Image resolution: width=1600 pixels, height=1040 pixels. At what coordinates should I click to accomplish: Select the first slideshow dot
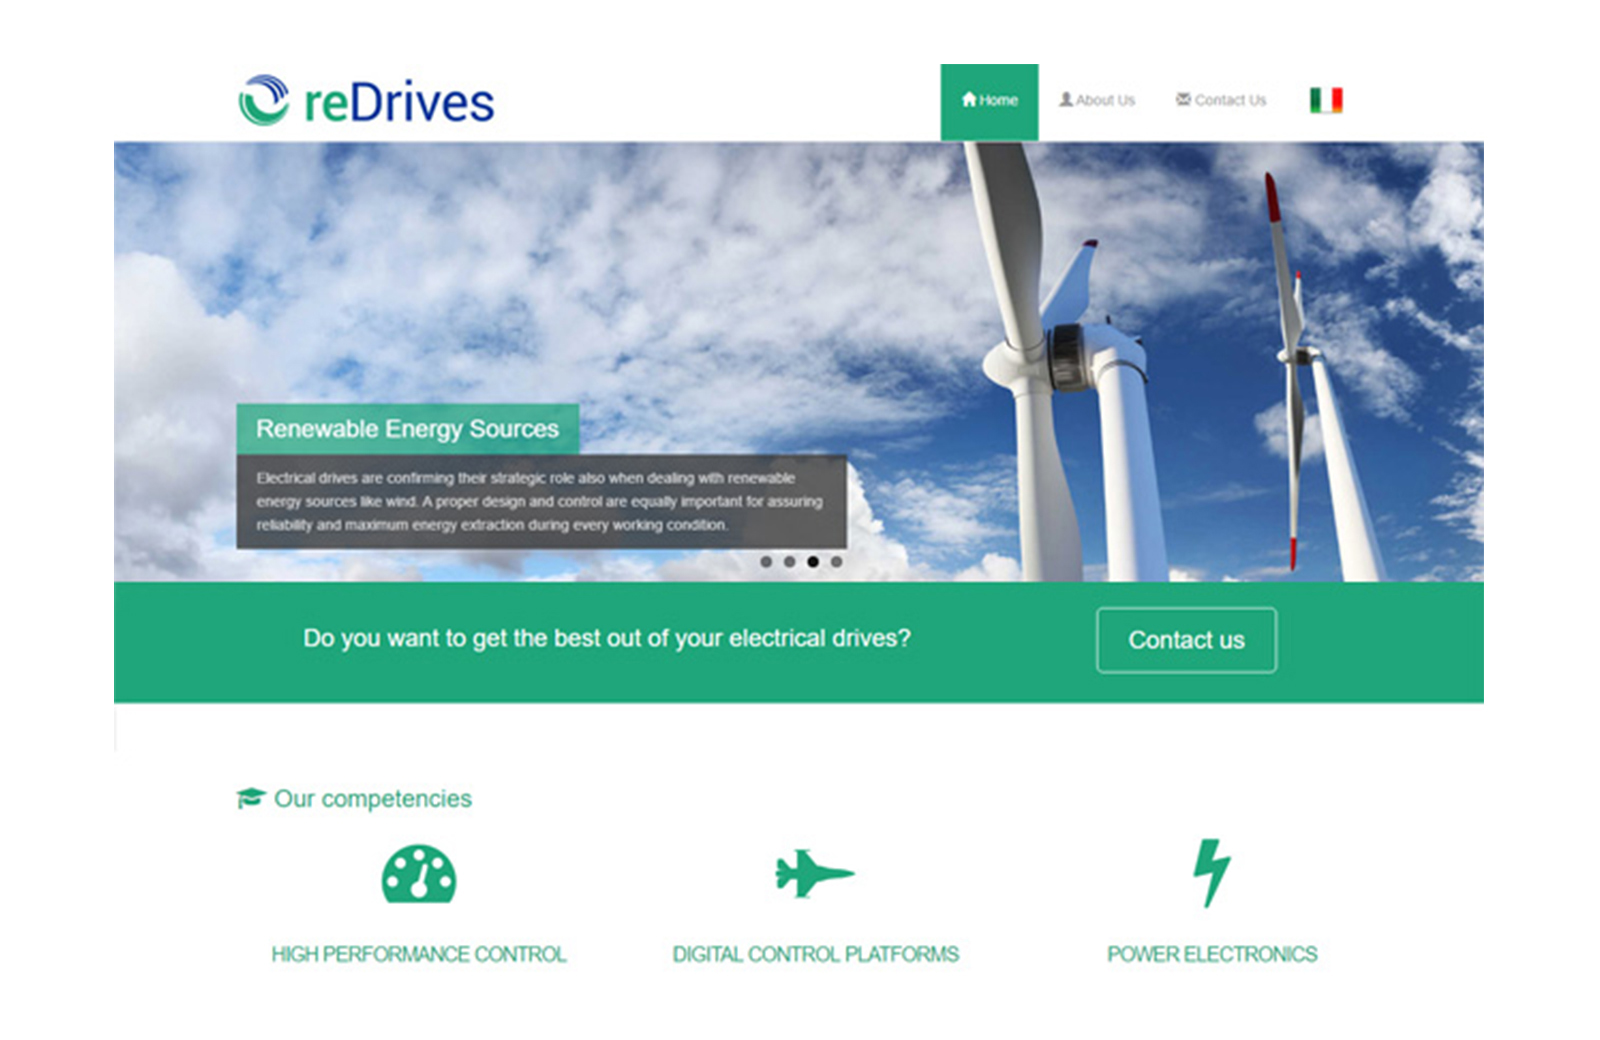(766, 562)
